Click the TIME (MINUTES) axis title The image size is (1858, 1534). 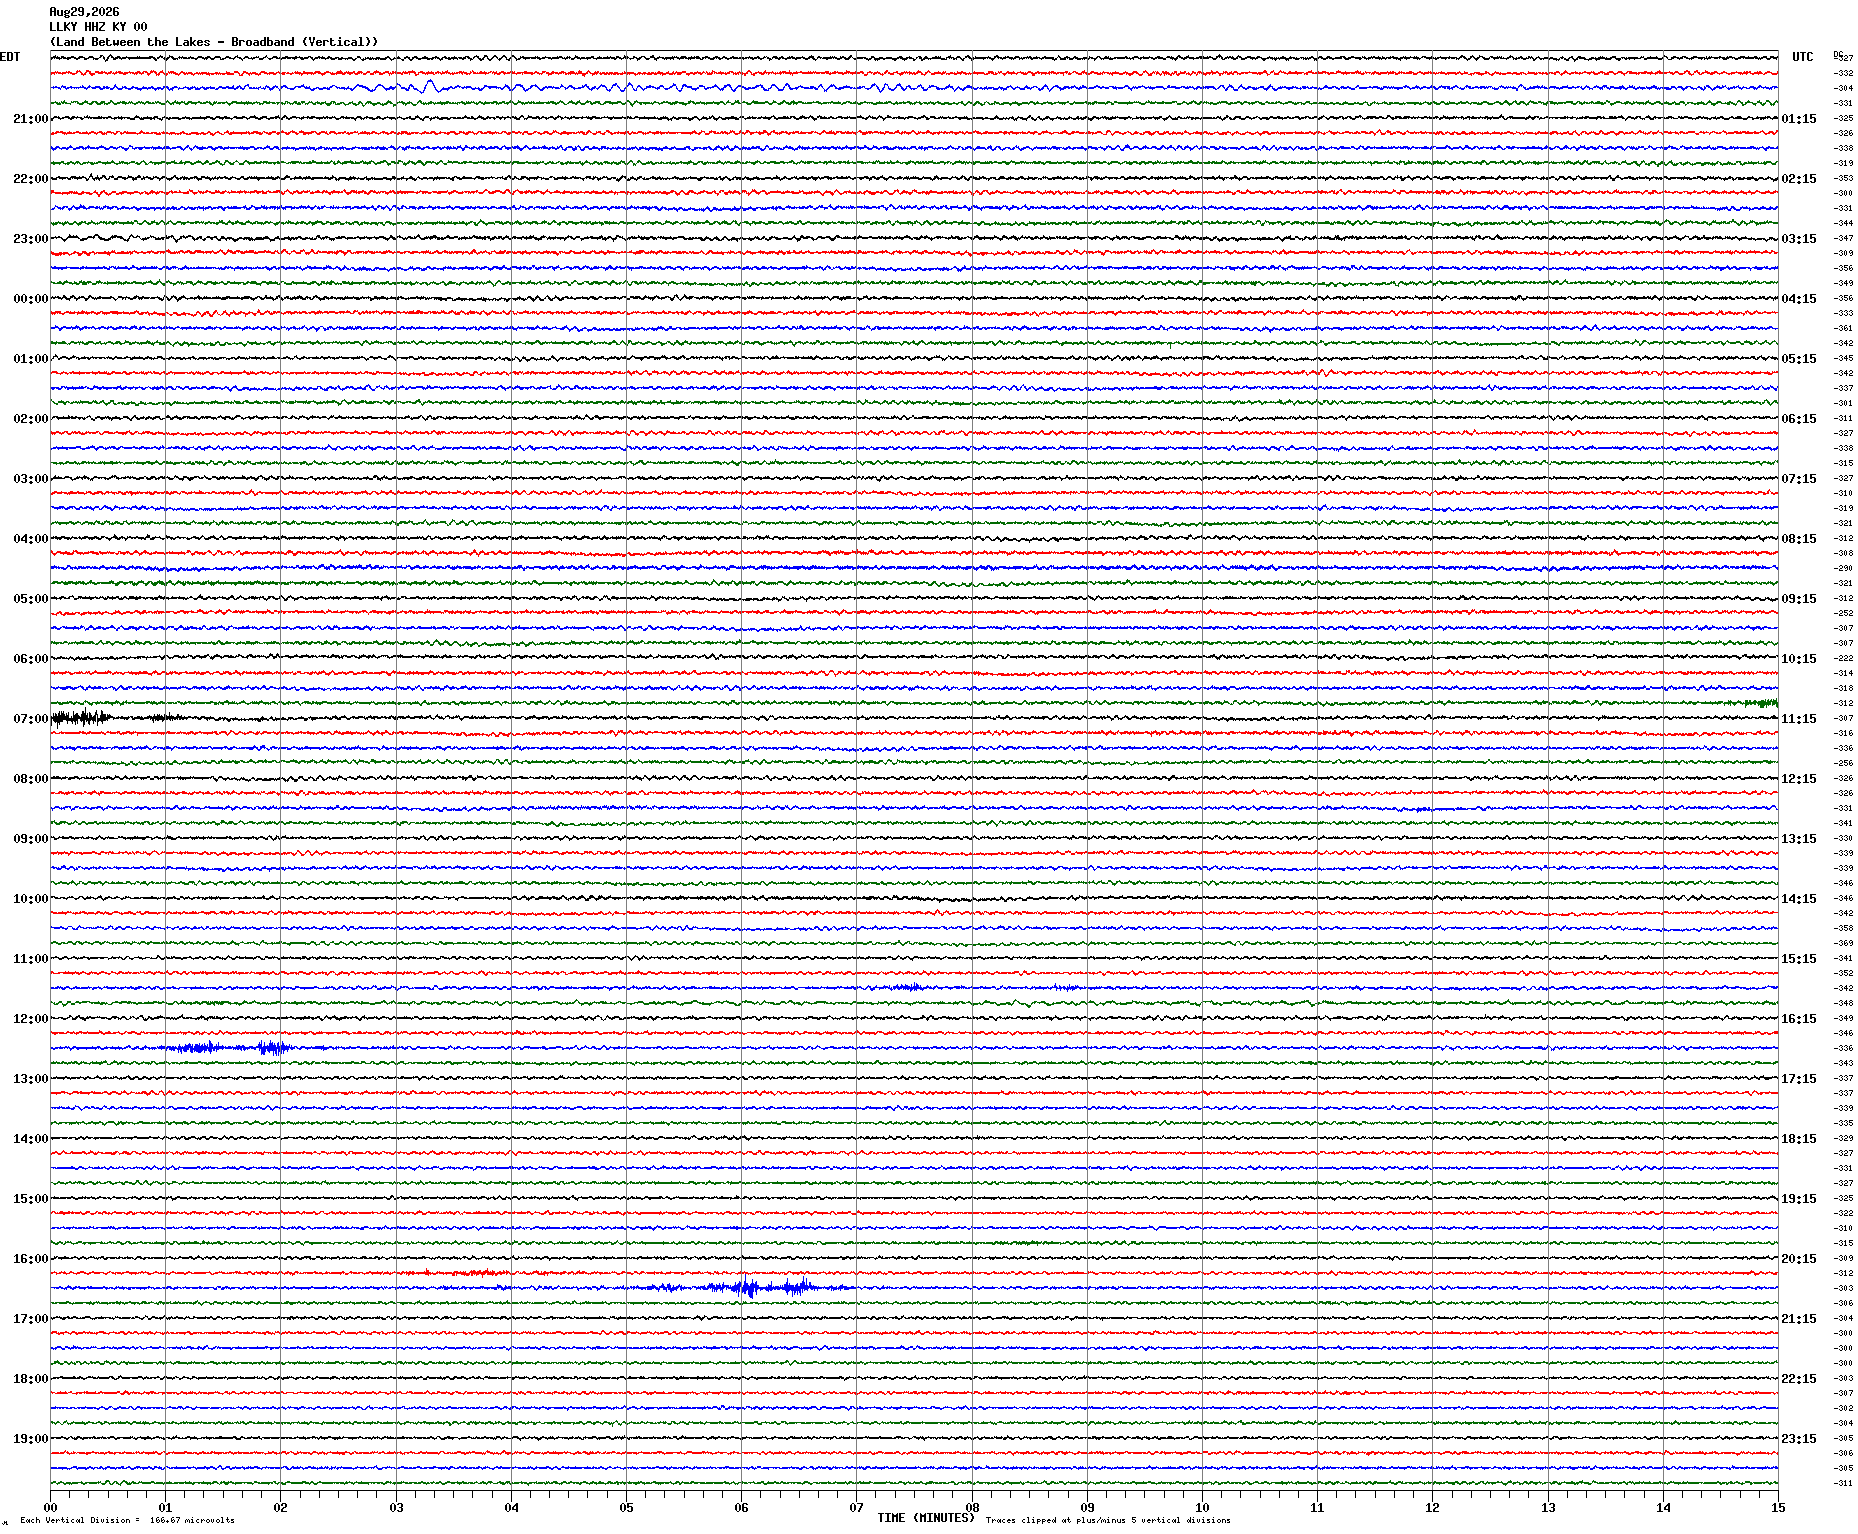click(x=926, y=1518)
